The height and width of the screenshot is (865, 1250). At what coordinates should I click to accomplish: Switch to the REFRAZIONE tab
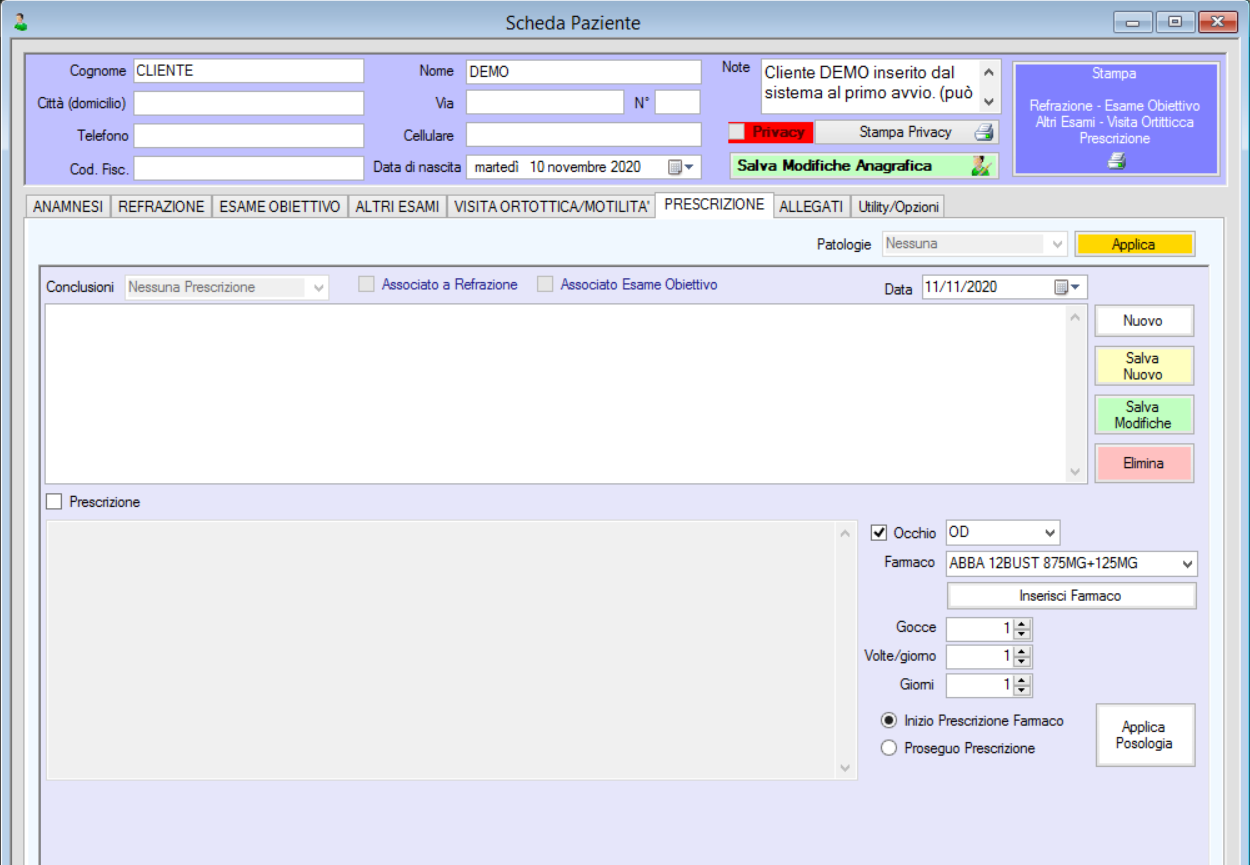click(x=161, y=207)
